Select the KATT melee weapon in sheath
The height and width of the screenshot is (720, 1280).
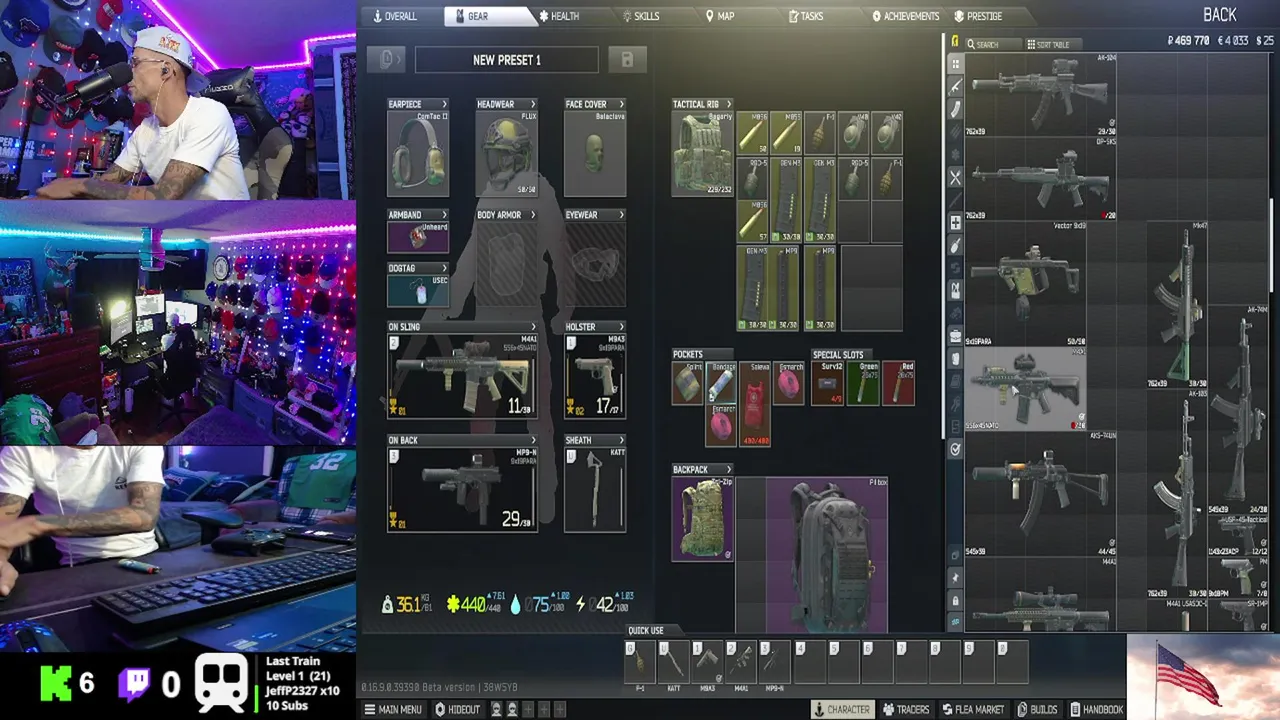[595, 489]
